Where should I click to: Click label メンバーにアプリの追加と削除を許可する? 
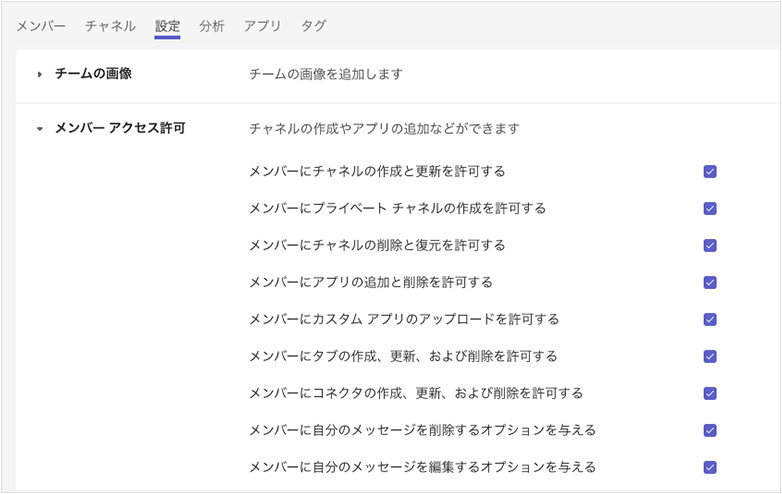371,283
